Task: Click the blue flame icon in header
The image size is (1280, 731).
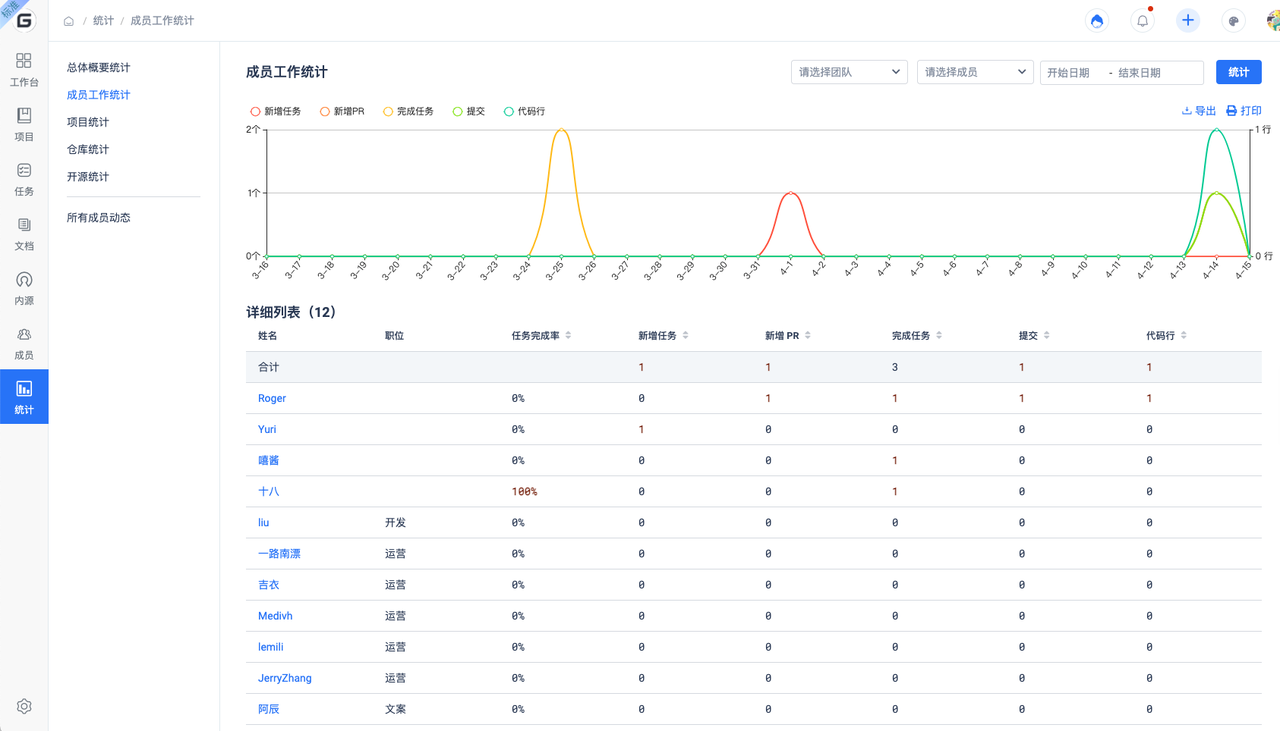Action: click(1097, 21)
